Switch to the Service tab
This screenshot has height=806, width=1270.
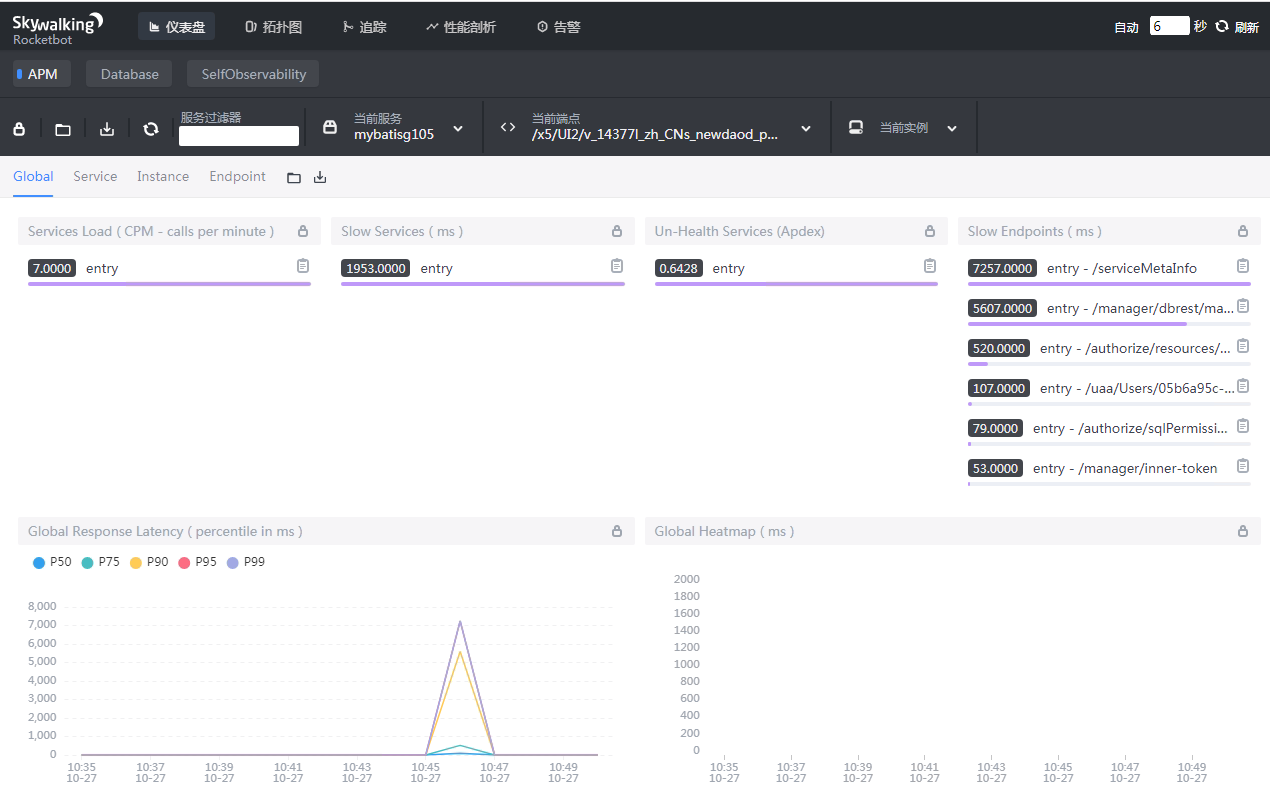point(95,176)
